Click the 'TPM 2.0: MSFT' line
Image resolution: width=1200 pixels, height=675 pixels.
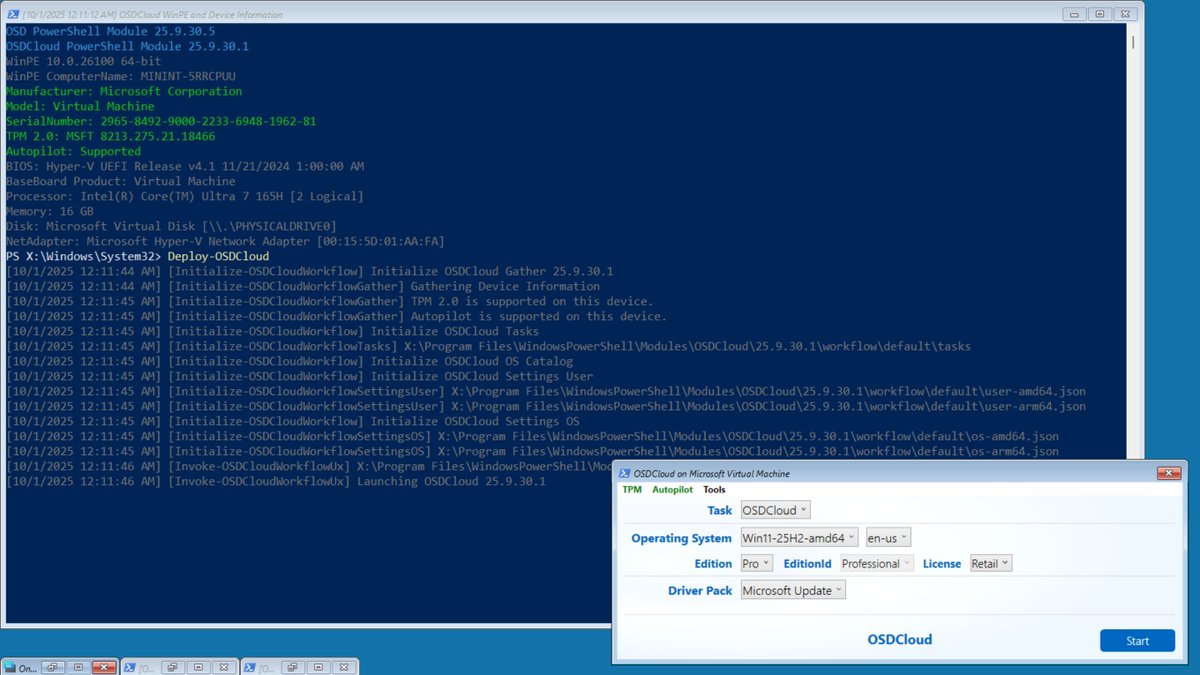pos(110,137)
